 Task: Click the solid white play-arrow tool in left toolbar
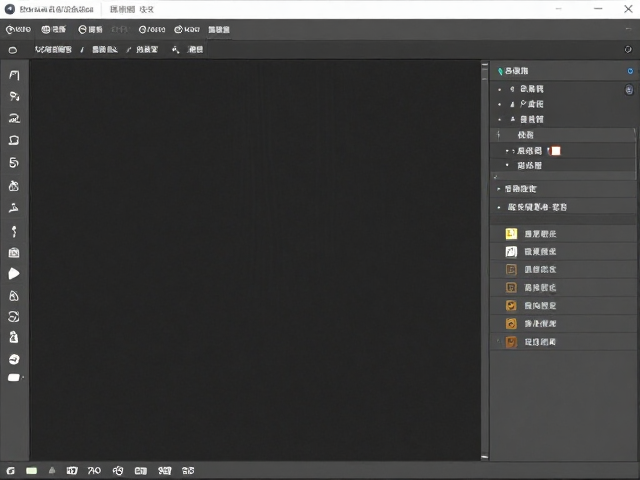[14, 273]
